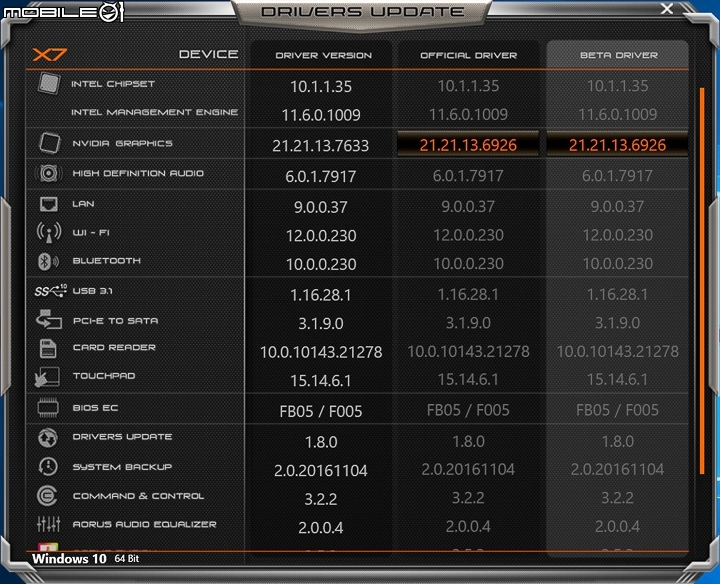Screen dimensions: 720x584
Task: Click beta Drivers Update version 1.8.0
Action: coord(618,441)
